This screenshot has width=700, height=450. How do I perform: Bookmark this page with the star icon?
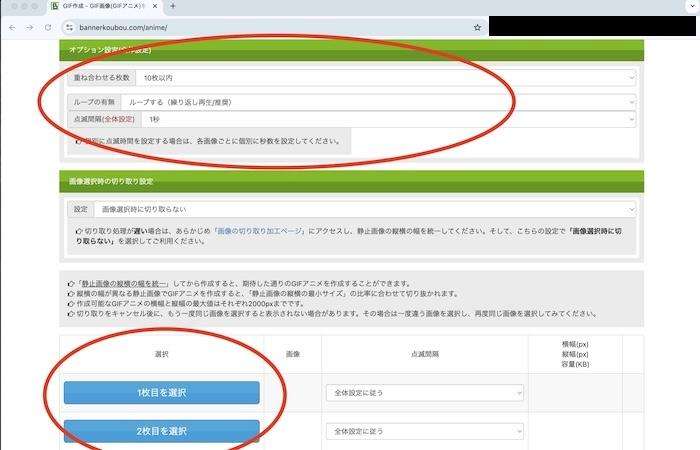pyautogui.click(x=477, y=28)
